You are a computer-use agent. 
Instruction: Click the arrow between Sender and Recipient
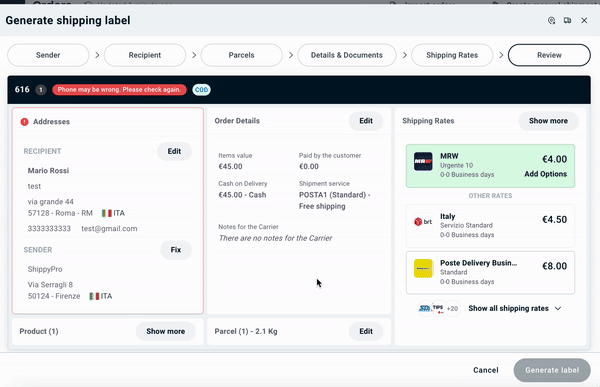click(x=97, y=55)
